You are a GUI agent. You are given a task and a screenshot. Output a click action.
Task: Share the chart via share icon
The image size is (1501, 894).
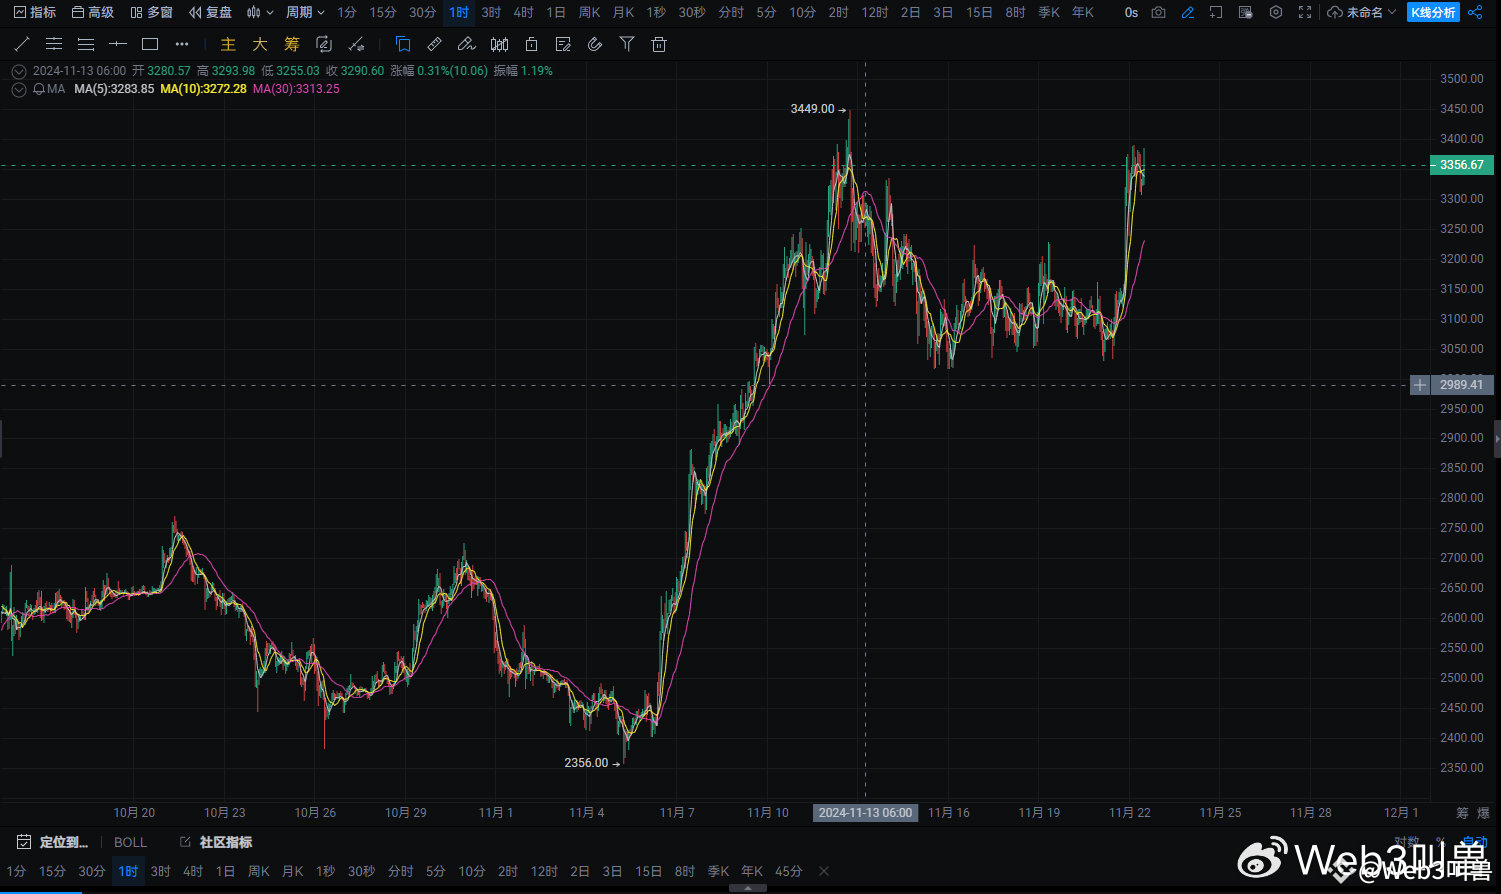tap(1476, 12)
